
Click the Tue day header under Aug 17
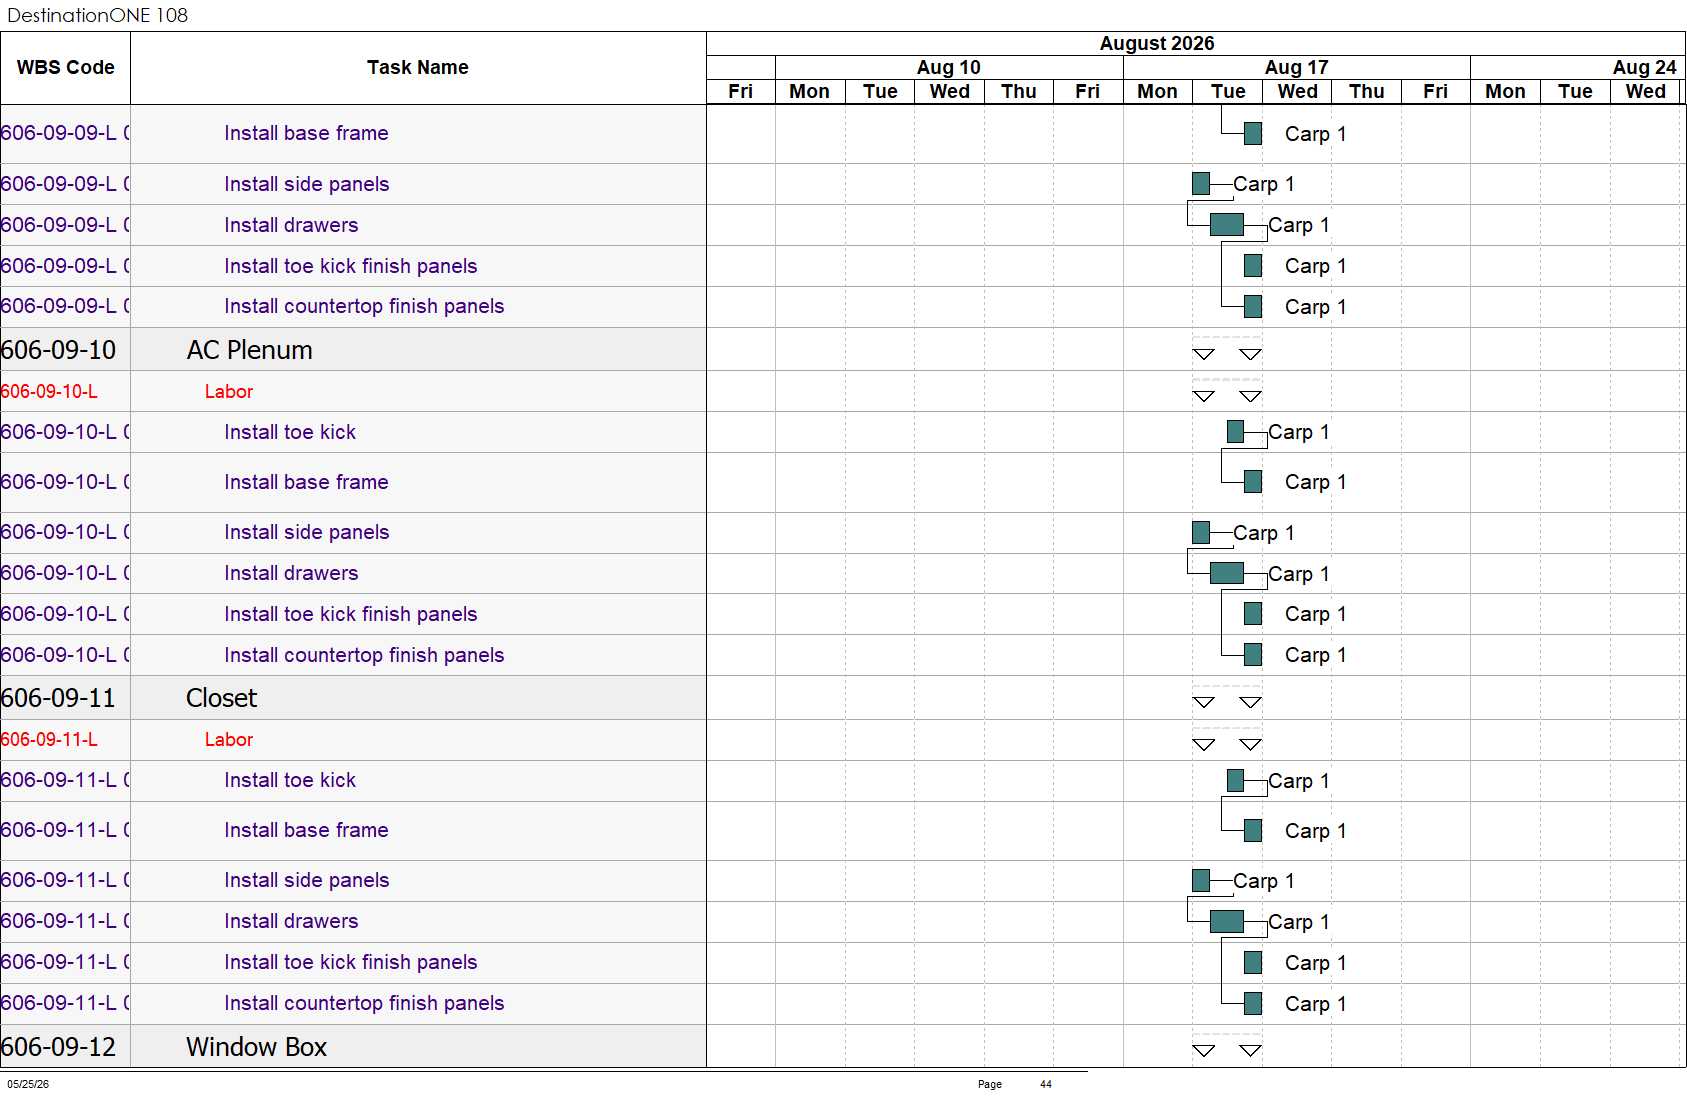point(1227,91)
